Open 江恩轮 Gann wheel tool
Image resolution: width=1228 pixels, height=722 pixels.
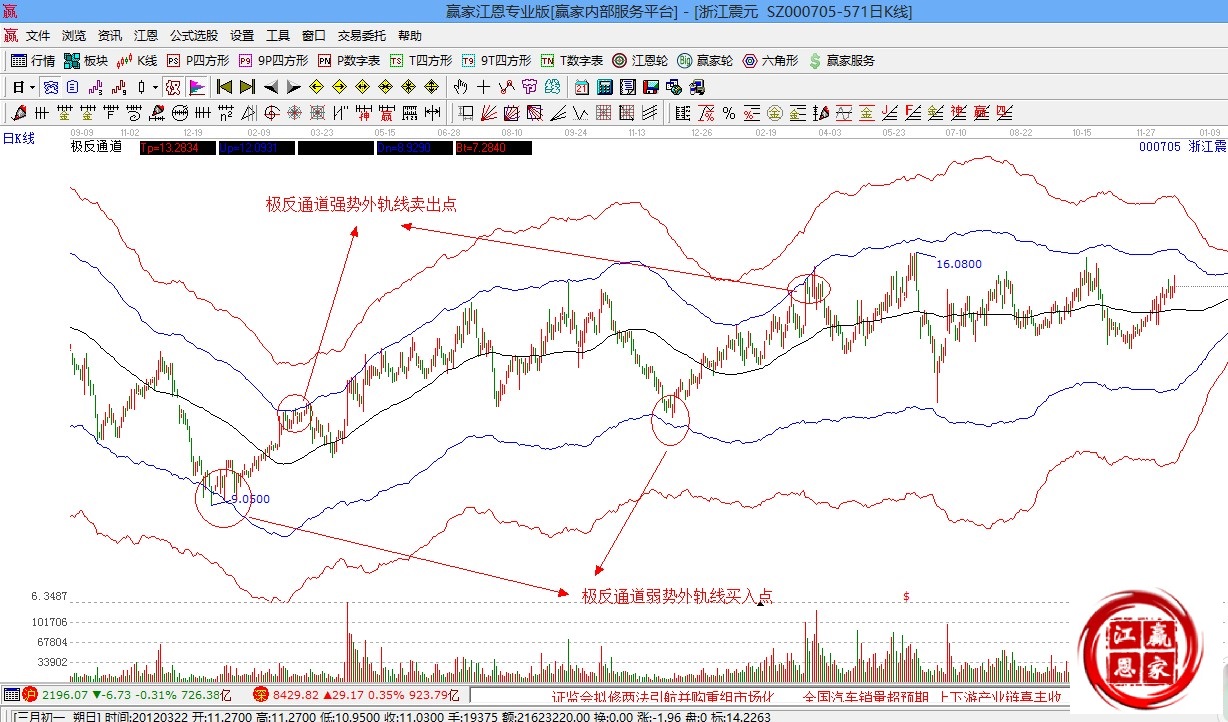point(640,61)
